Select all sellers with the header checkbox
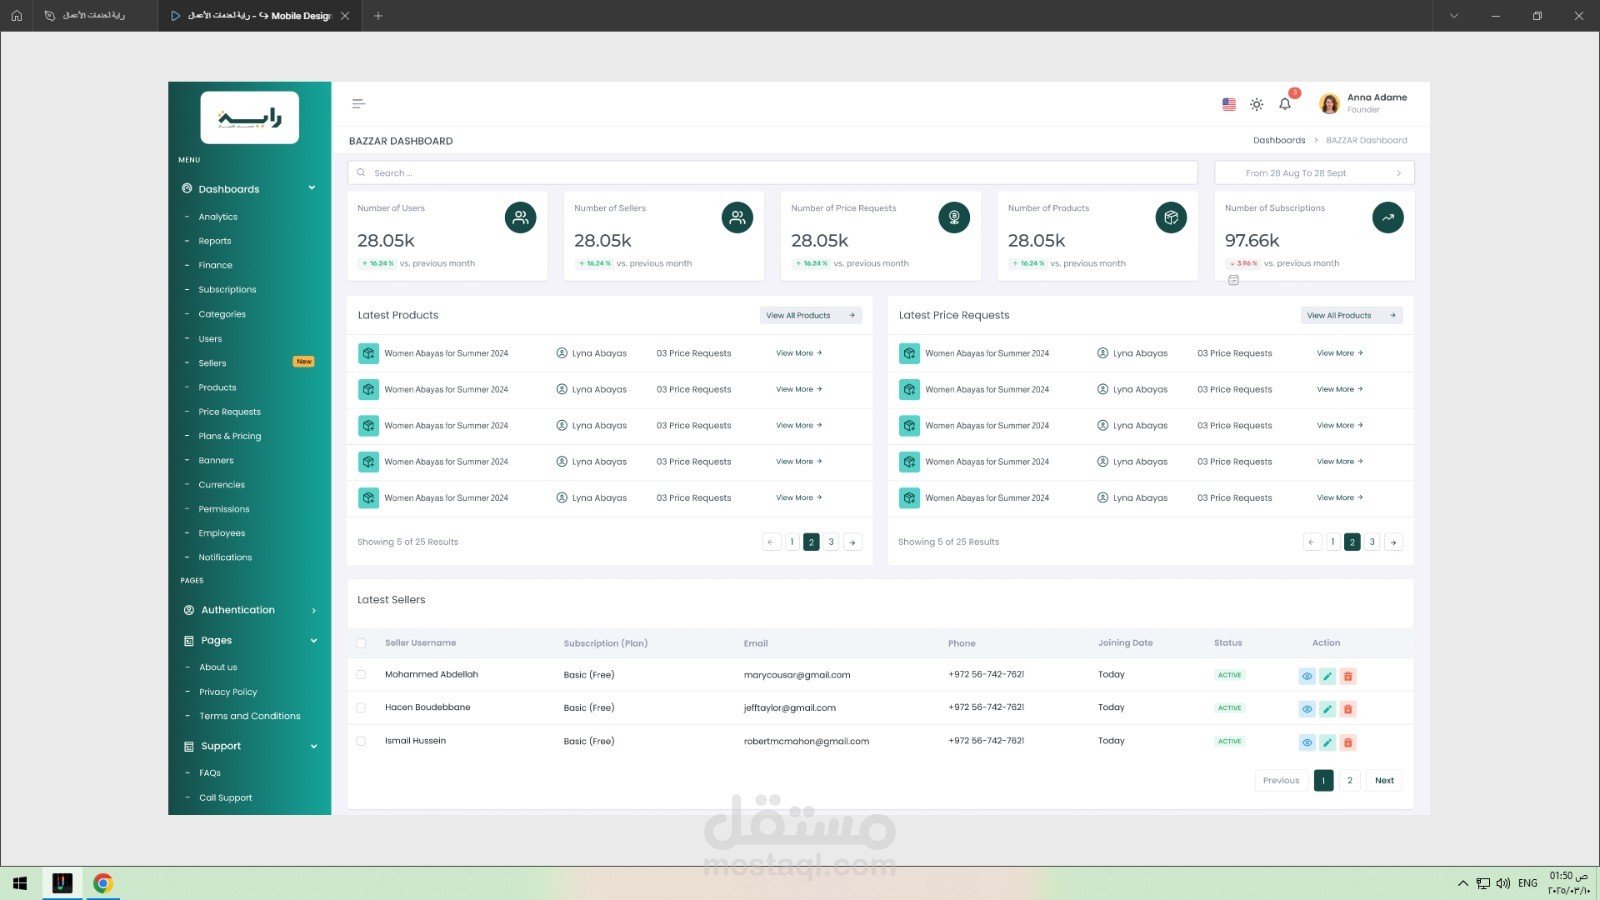This screenshot has height=900, width=1600. [x=361, y=643]
